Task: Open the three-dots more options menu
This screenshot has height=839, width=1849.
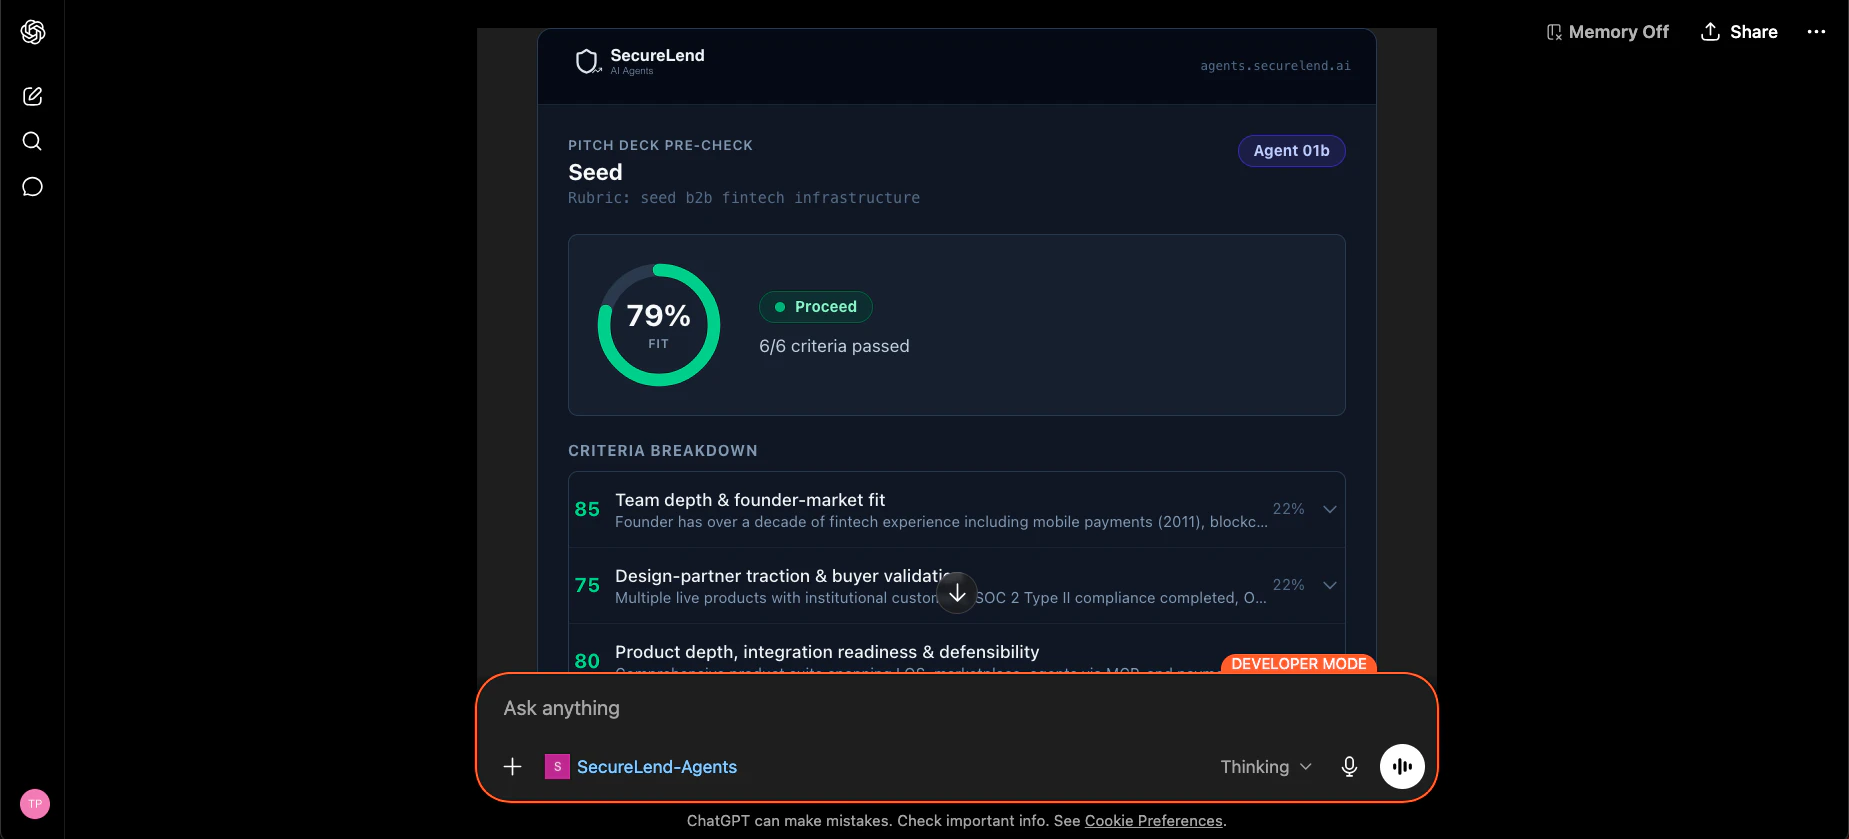Action: [x=1816, y=32]
